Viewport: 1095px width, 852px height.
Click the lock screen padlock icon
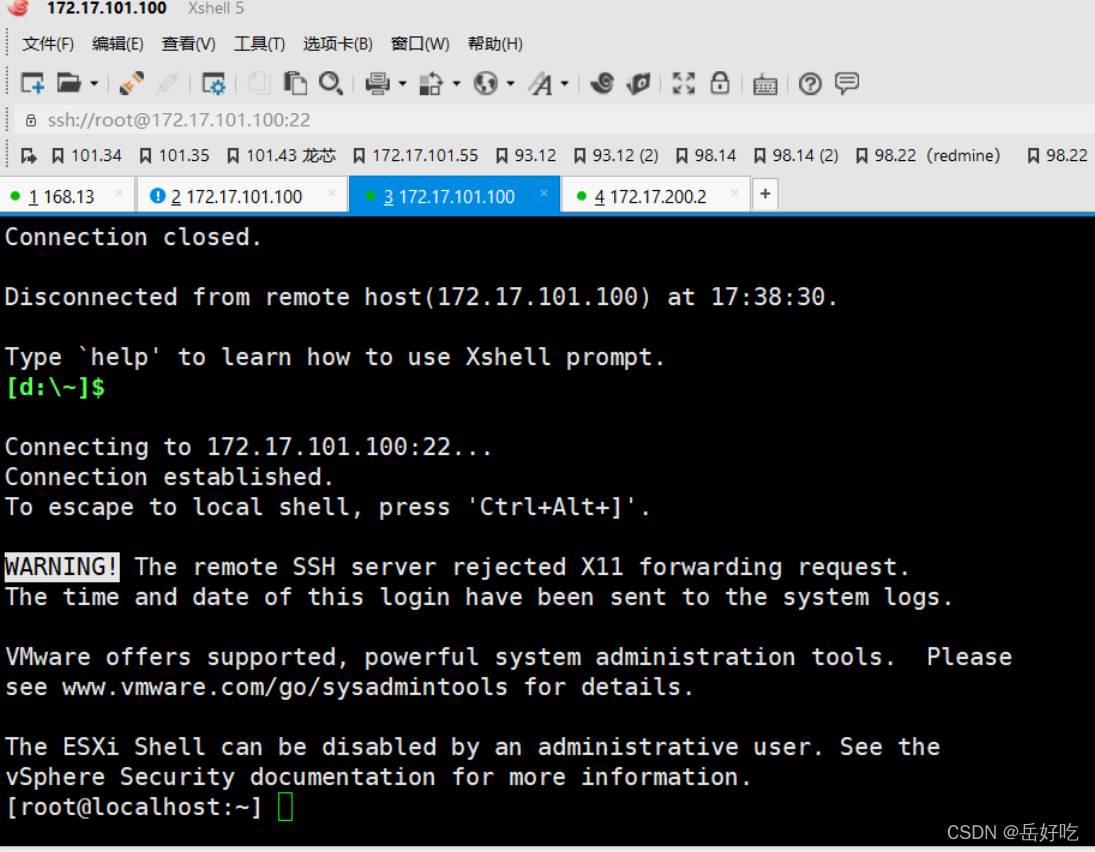pos(720,84)
